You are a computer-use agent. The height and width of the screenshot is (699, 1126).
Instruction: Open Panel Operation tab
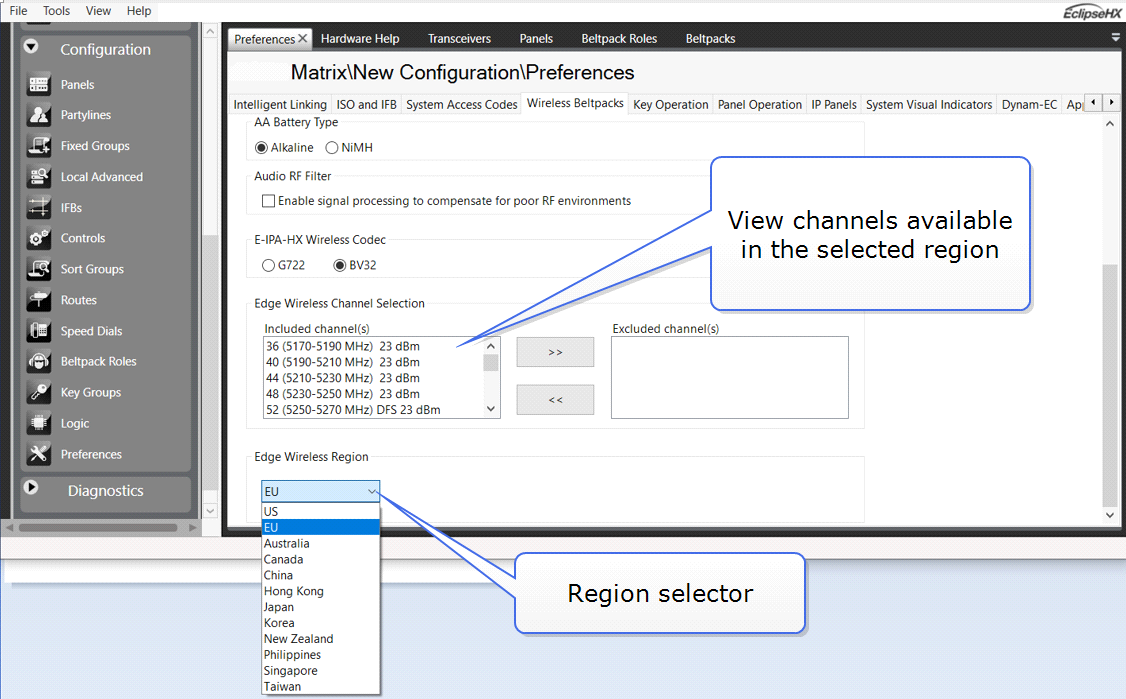point(760,105)
